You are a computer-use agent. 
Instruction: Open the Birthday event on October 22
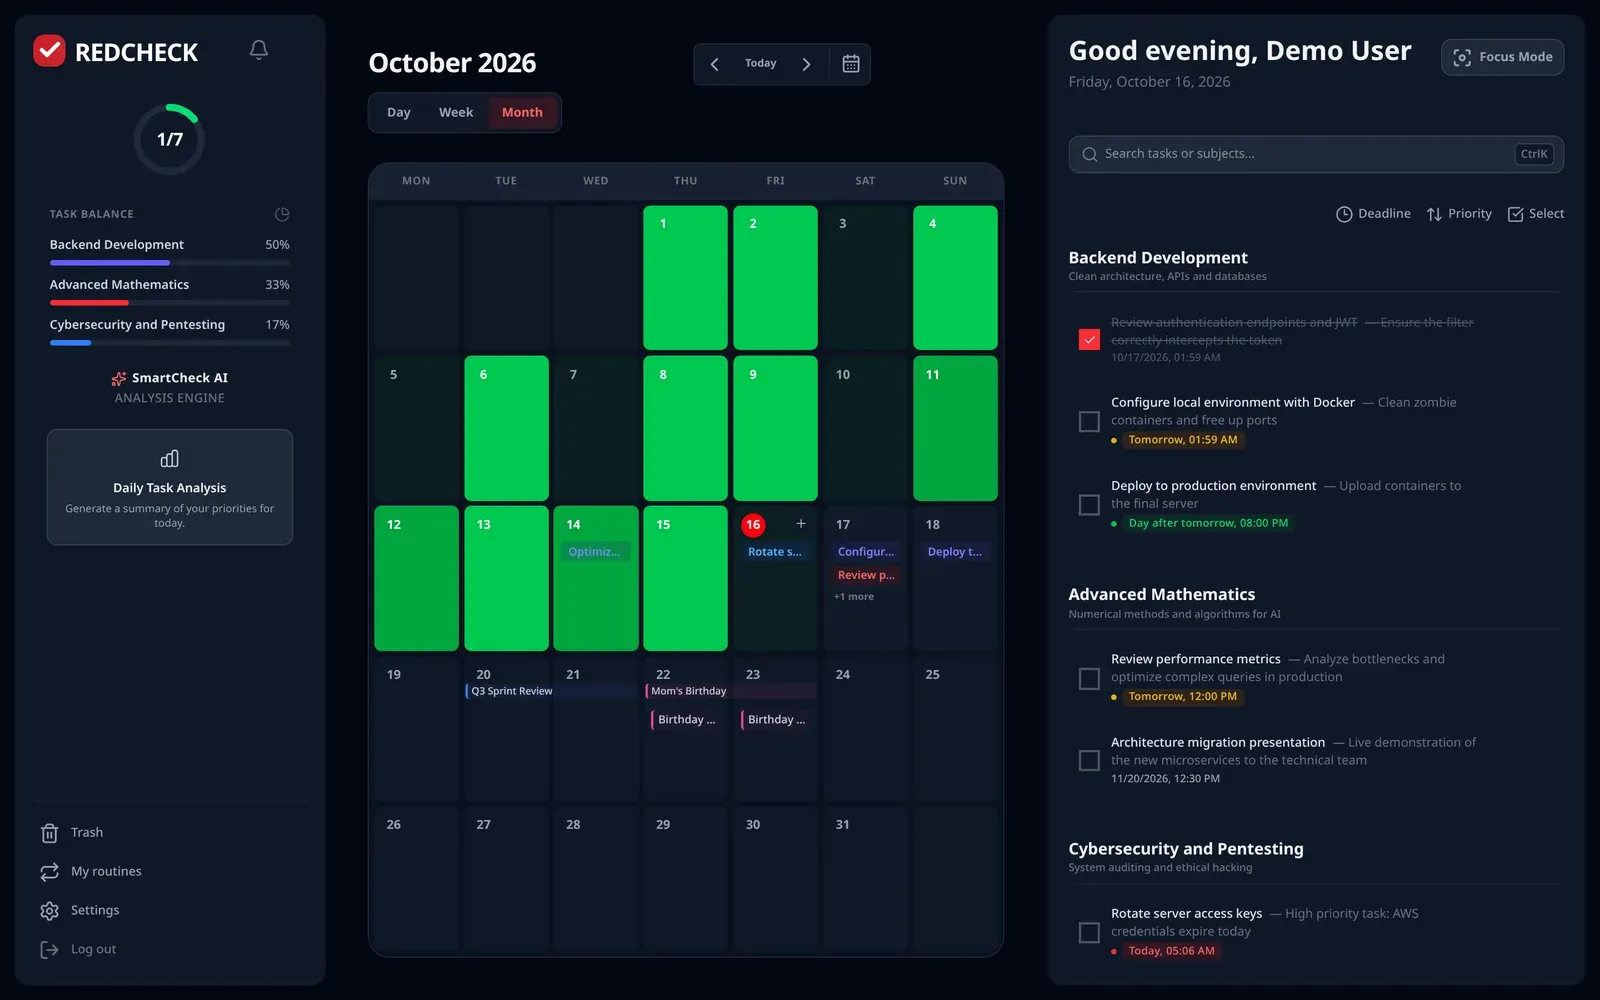[686, 720]
